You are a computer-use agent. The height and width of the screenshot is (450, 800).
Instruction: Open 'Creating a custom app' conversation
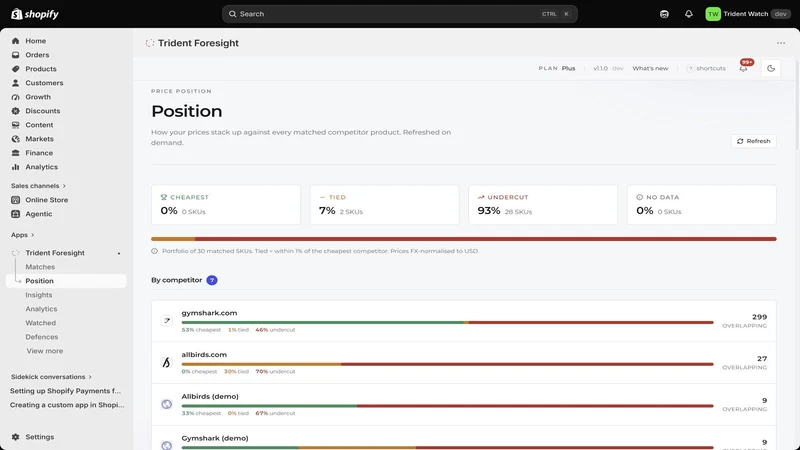(67, 405)
